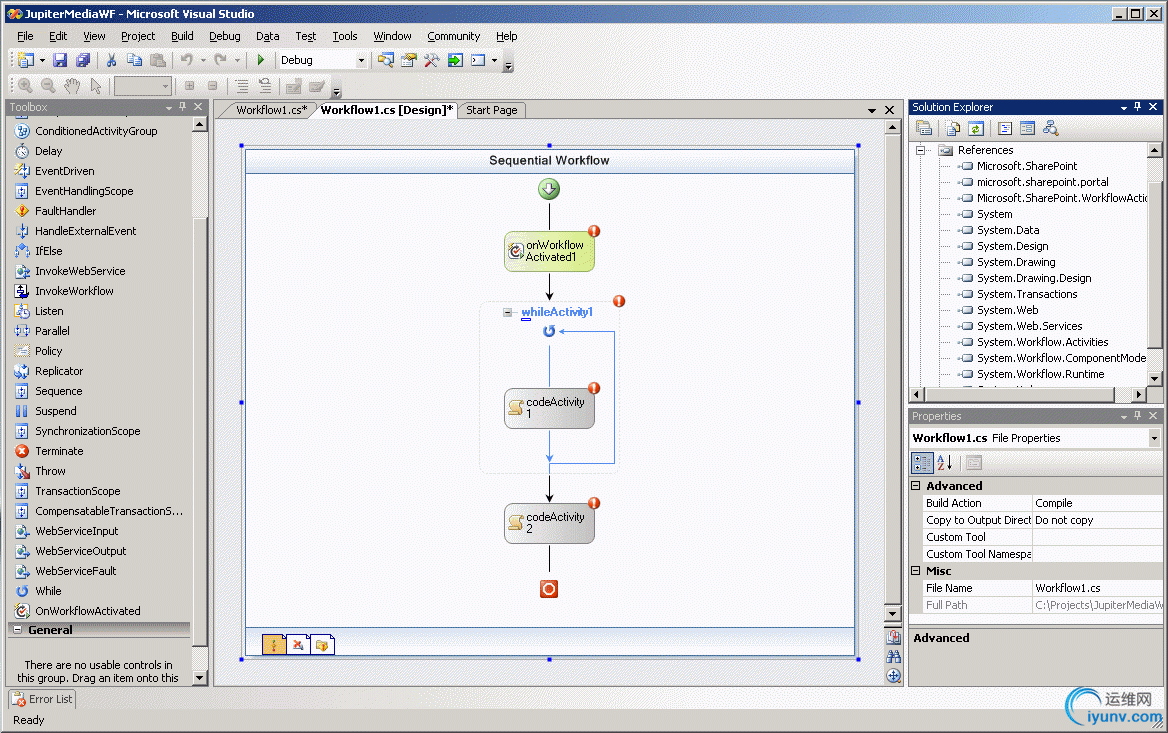Click the Save toolbar icon
1168x733 pixels.
pyautogui.click(x=60, y=61)
